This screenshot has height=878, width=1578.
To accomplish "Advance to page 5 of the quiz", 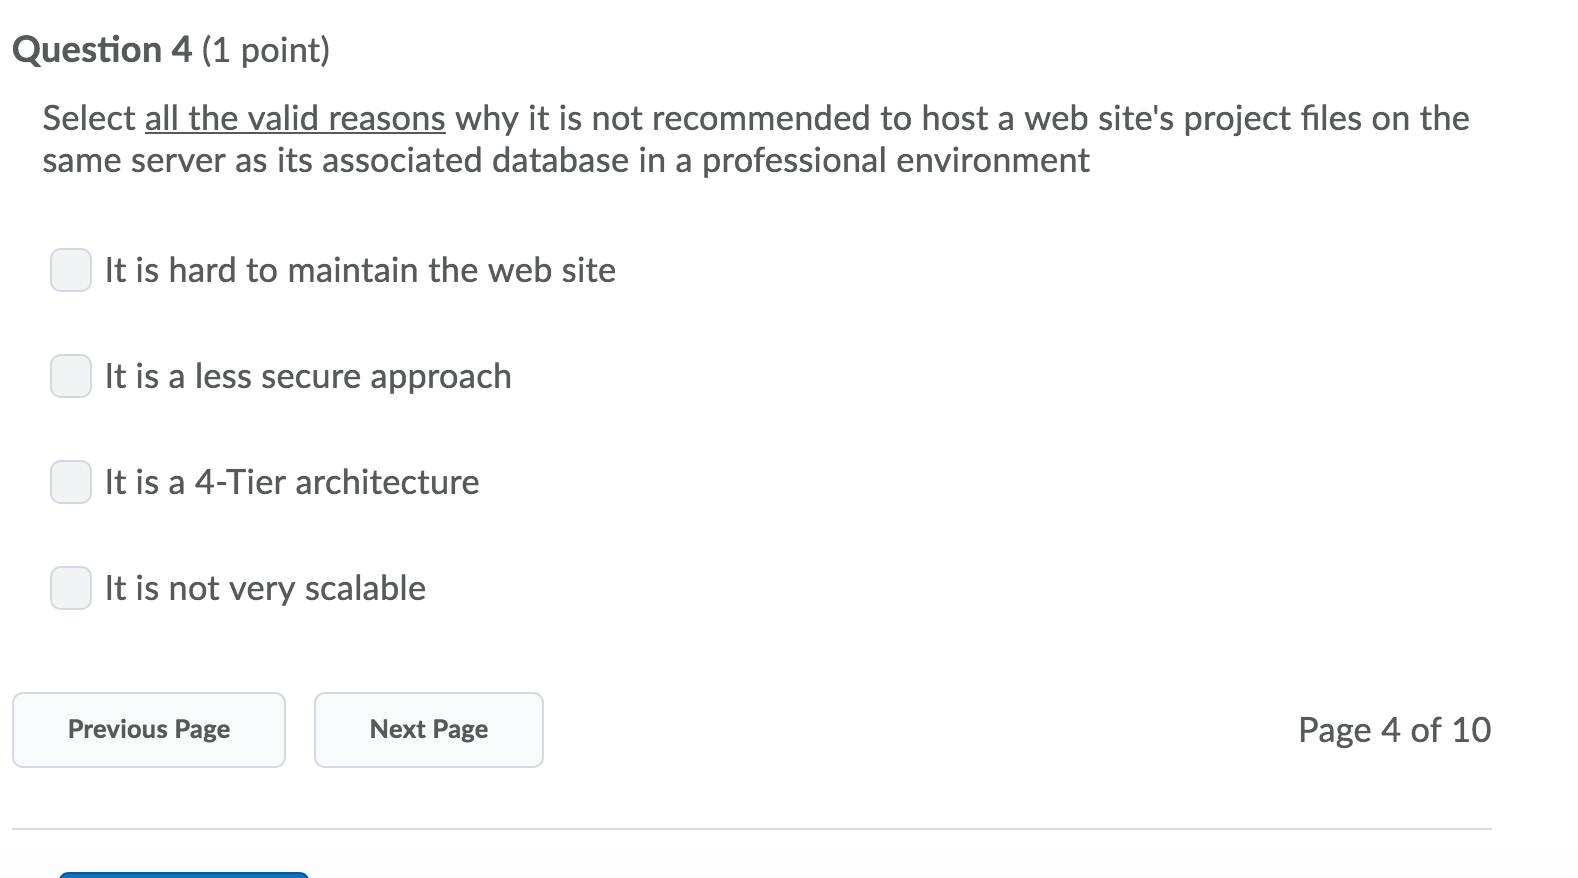I will (x=428, y=730).
